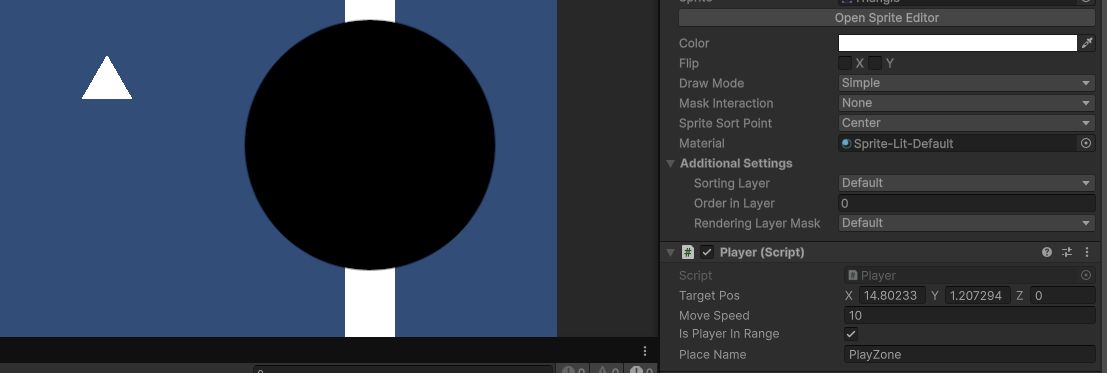This screenshot has height=373, width=1107.
Task: Click the Sprite-Lit-Default material sphere icon
Action: (846, 143)
